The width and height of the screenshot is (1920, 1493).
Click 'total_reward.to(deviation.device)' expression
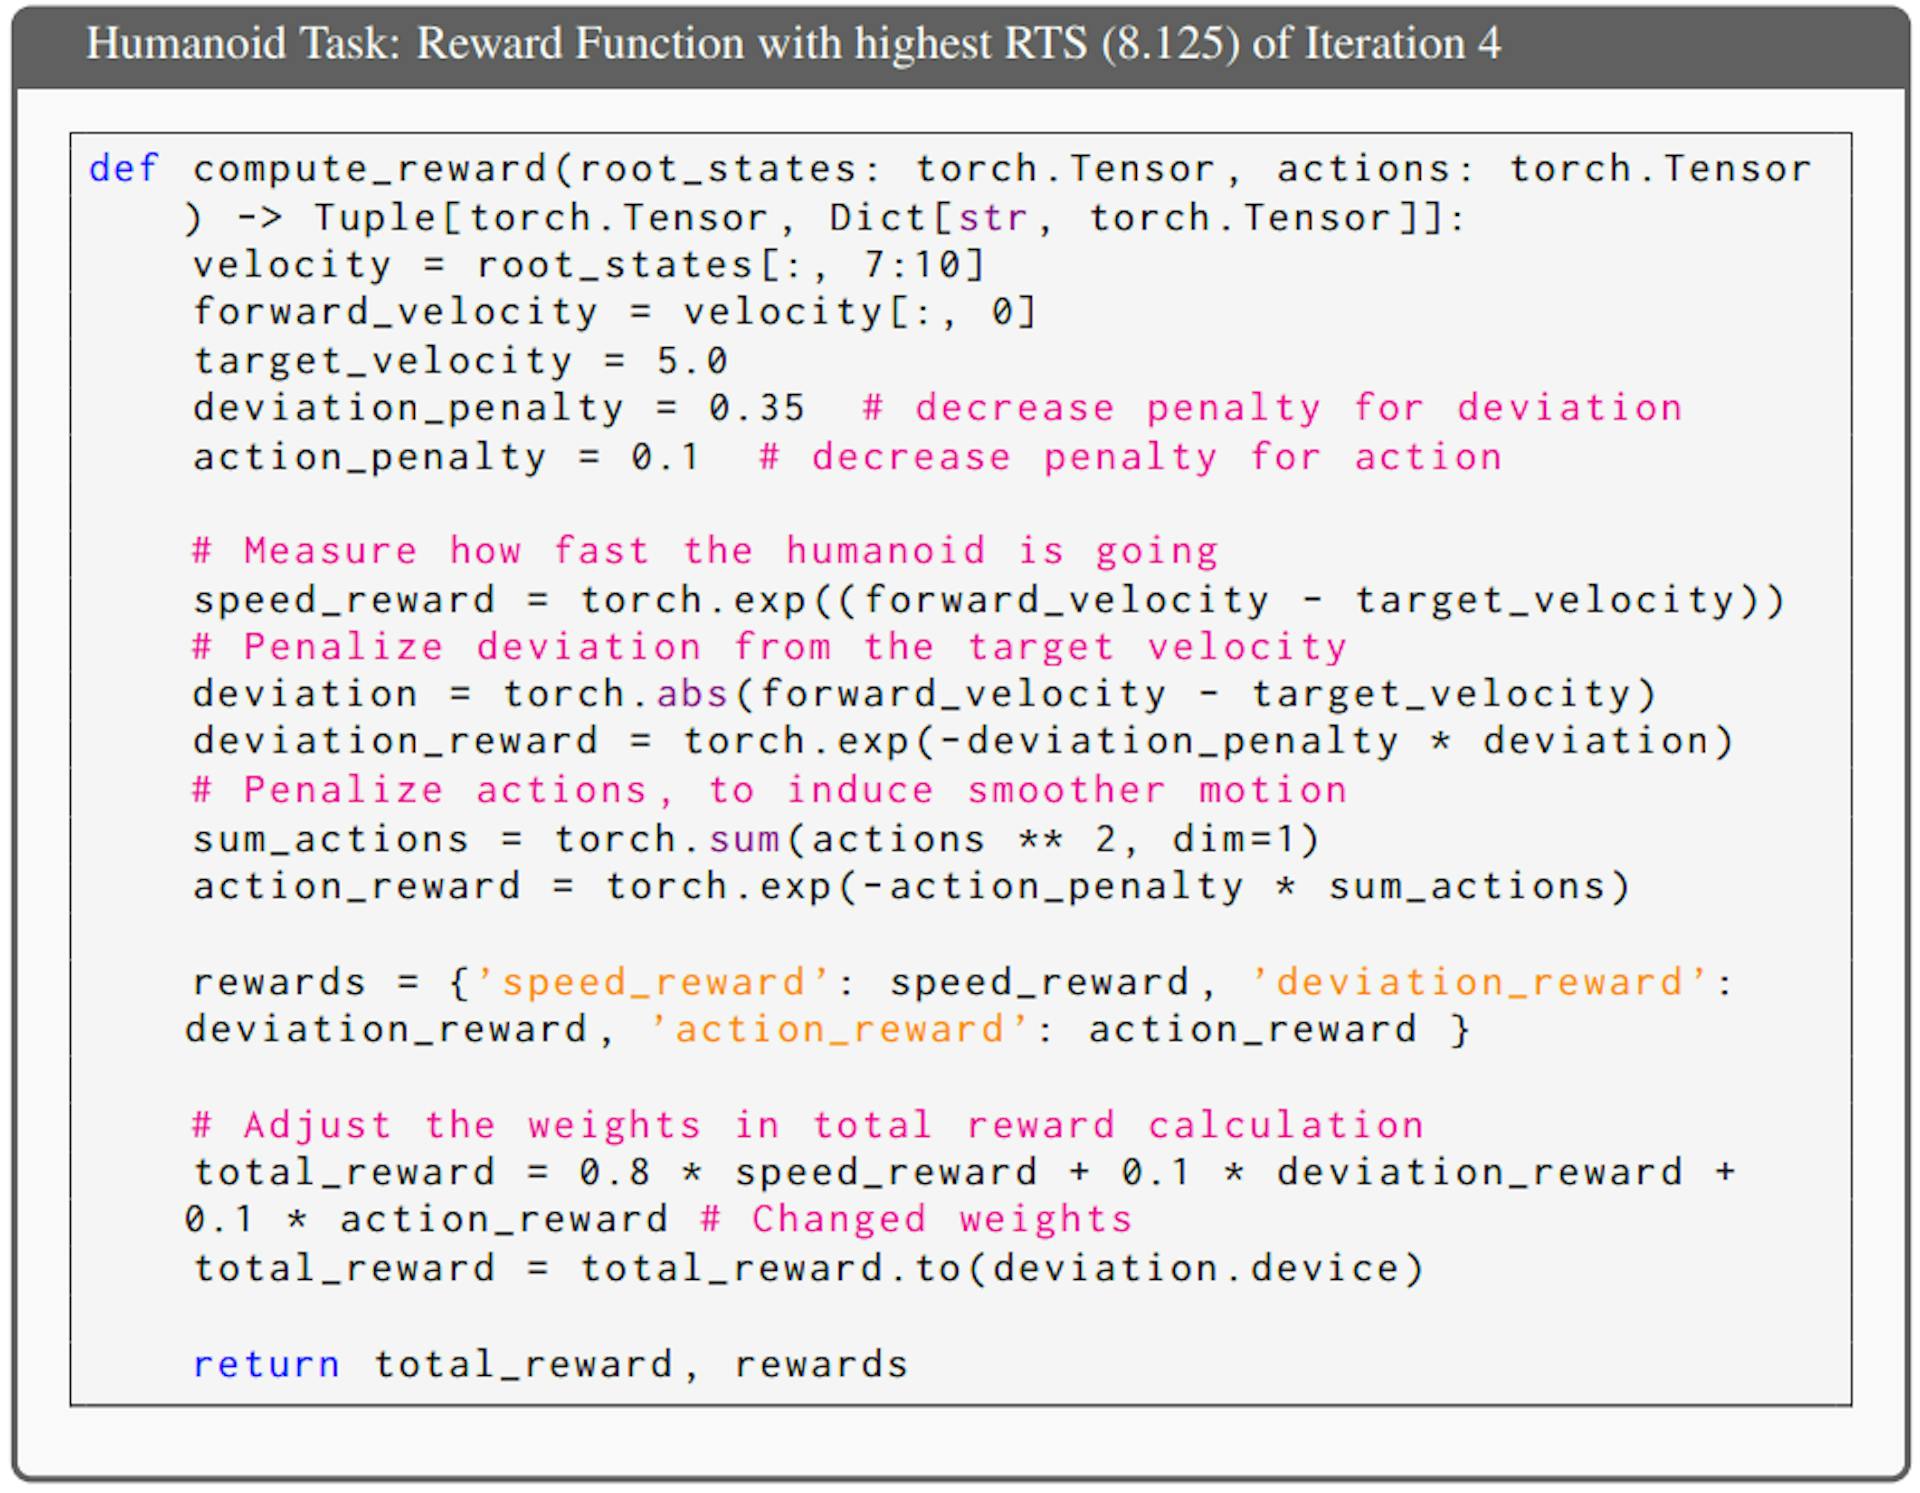1002,1268
